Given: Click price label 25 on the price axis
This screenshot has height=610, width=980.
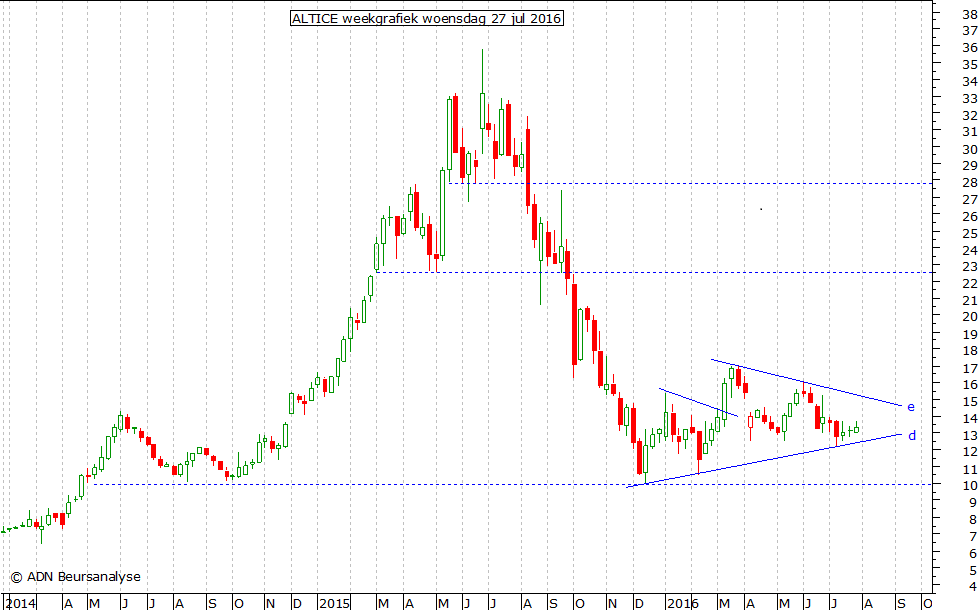Looking at the screenshot, I should (x=970, y=234).
